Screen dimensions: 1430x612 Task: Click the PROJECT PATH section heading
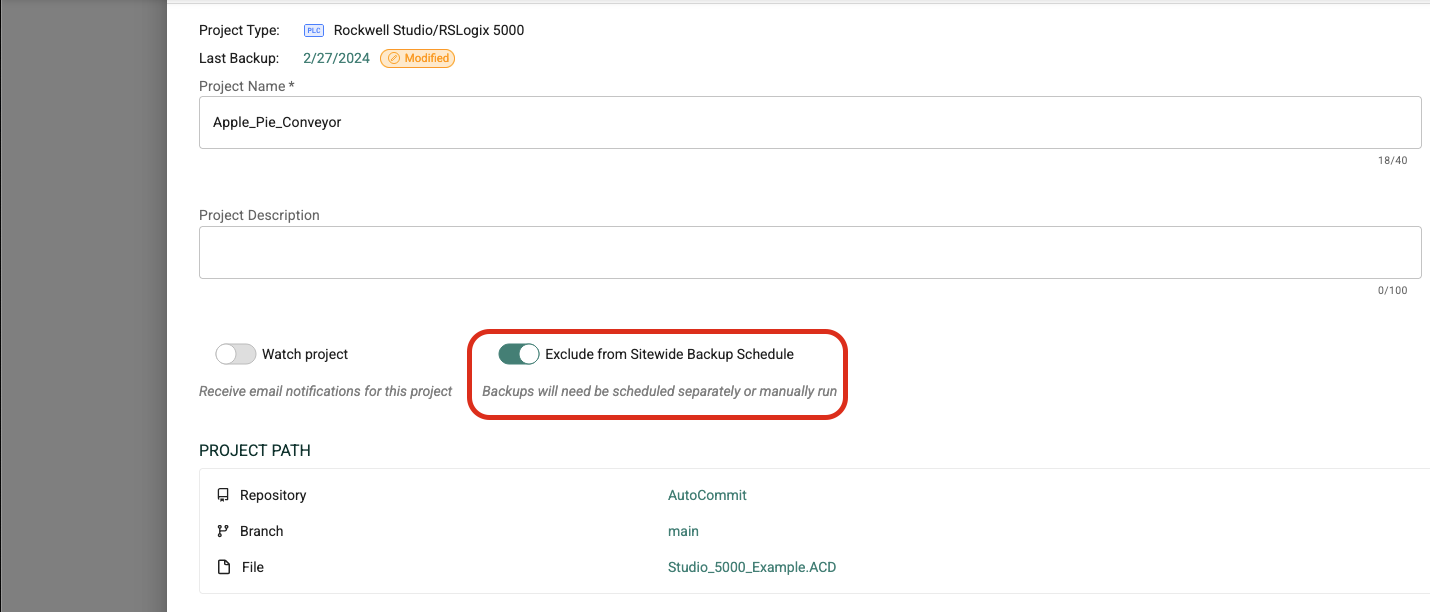pos(254,450)
